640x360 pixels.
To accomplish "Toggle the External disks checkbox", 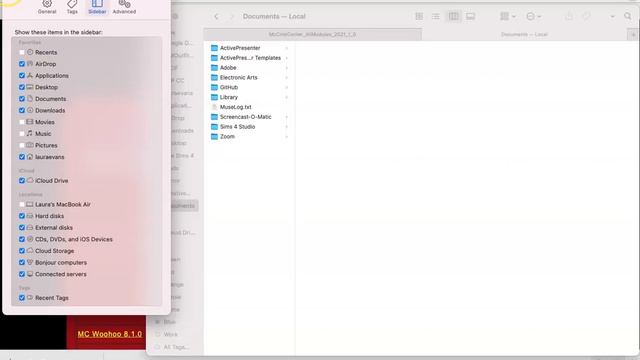I will click(22, 228).
